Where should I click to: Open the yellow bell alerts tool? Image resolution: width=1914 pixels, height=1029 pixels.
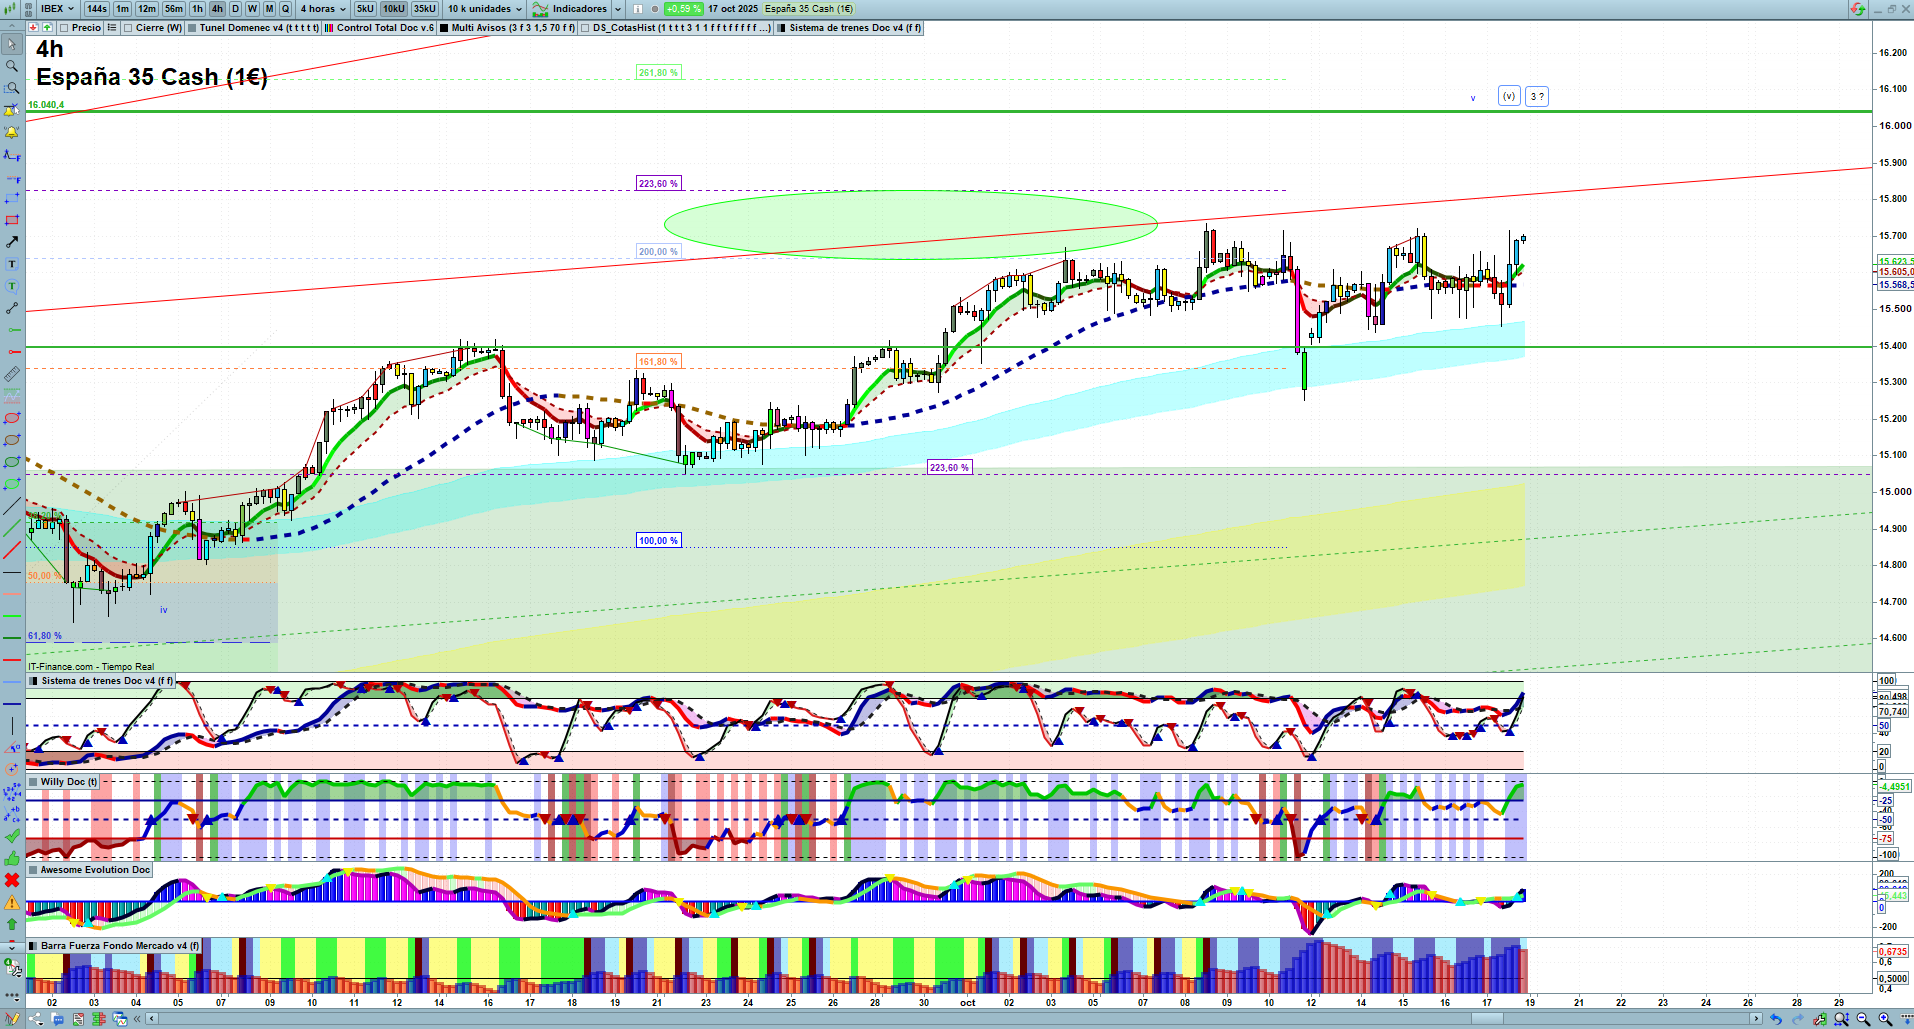click(x=12, y=132)
